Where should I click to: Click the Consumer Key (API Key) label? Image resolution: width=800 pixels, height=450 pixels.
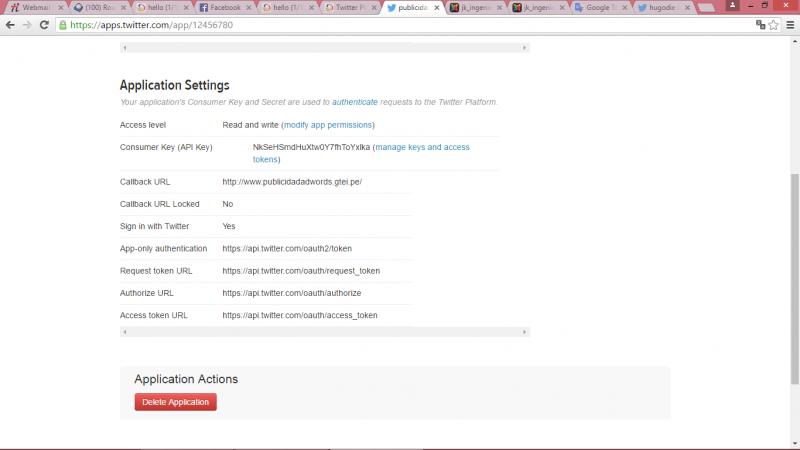[x=166, y=147]
